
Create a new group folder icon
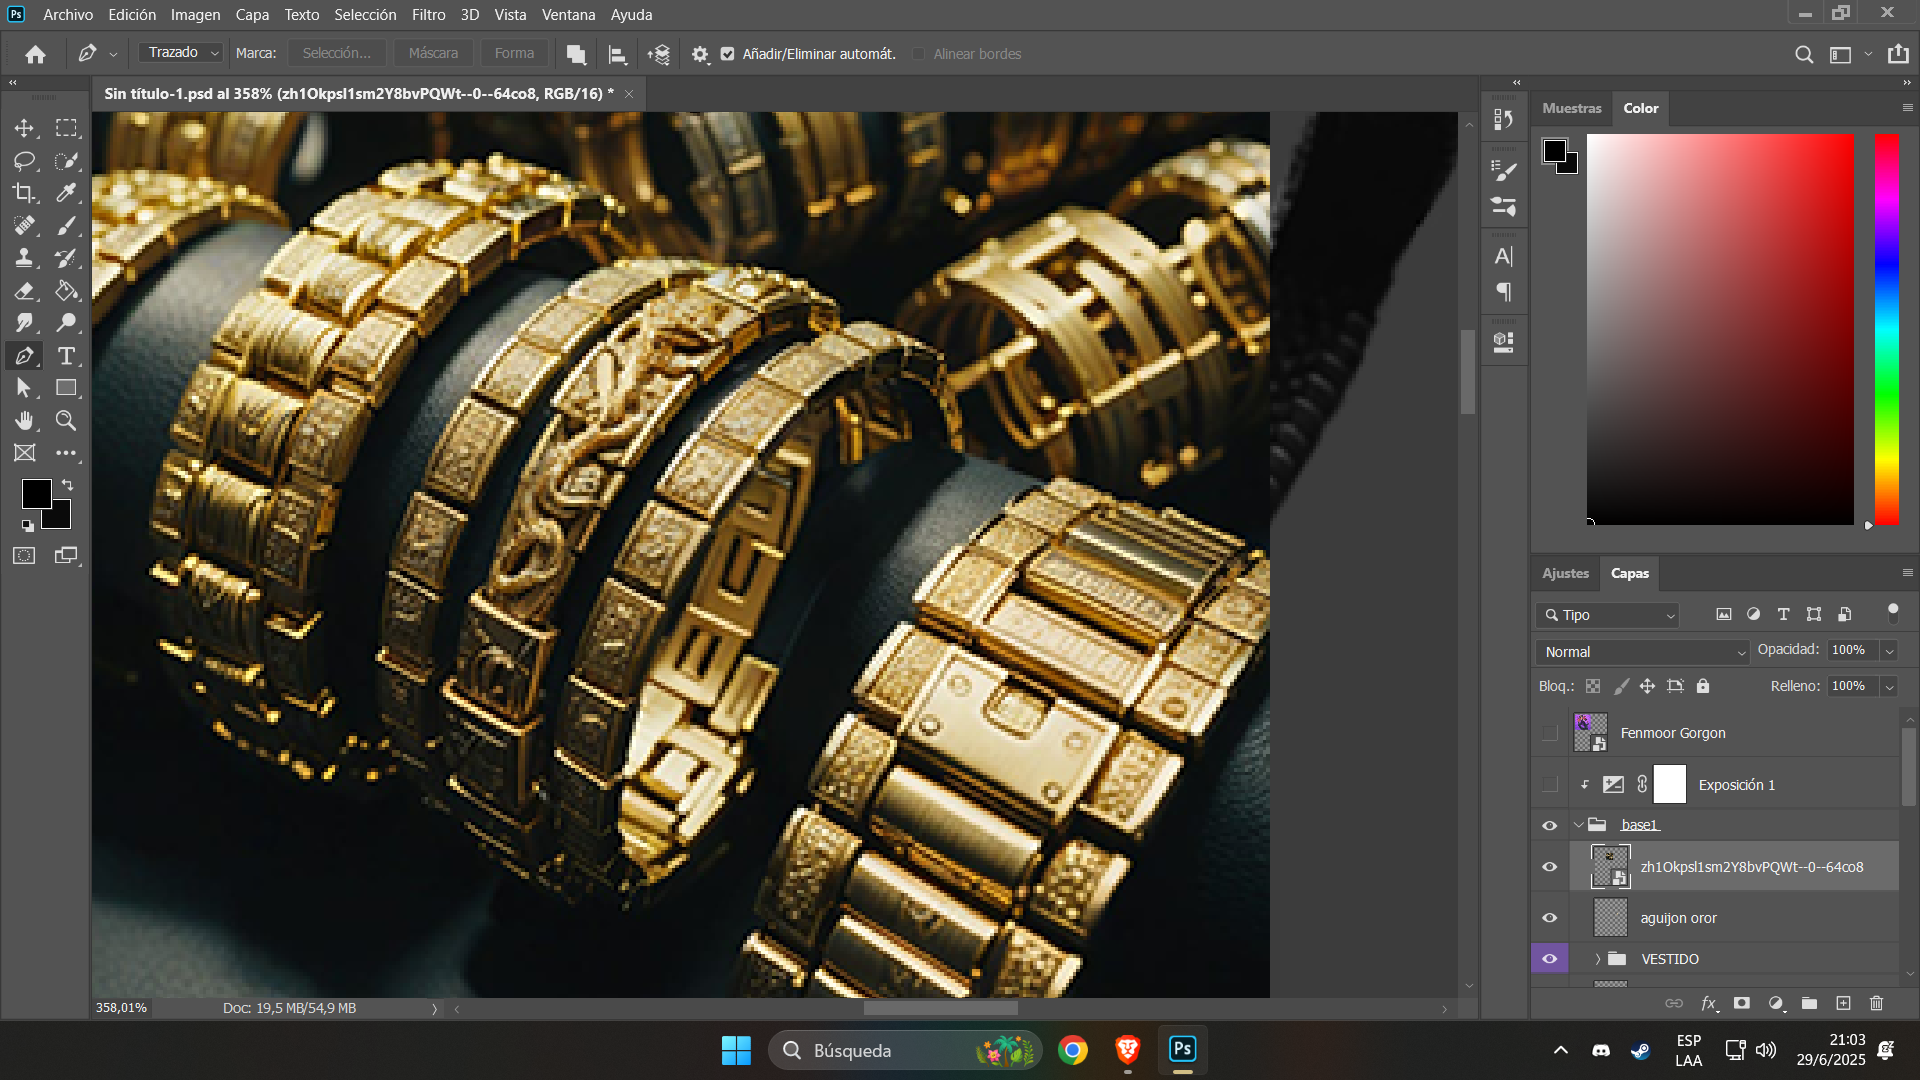[x=1809, y=1003]
